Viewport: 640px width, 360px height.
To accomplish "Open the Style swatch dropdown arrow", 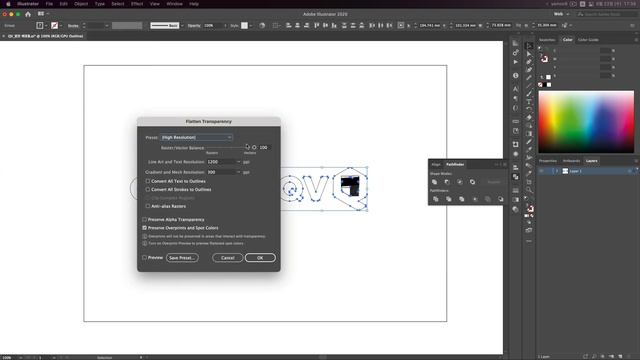I will coord(251,25).
